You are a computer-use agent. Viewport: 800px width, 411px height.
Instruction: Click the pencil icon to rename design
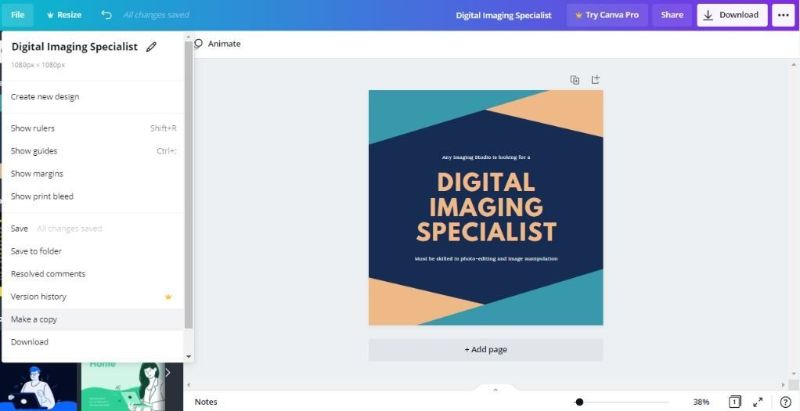[151, 46]
